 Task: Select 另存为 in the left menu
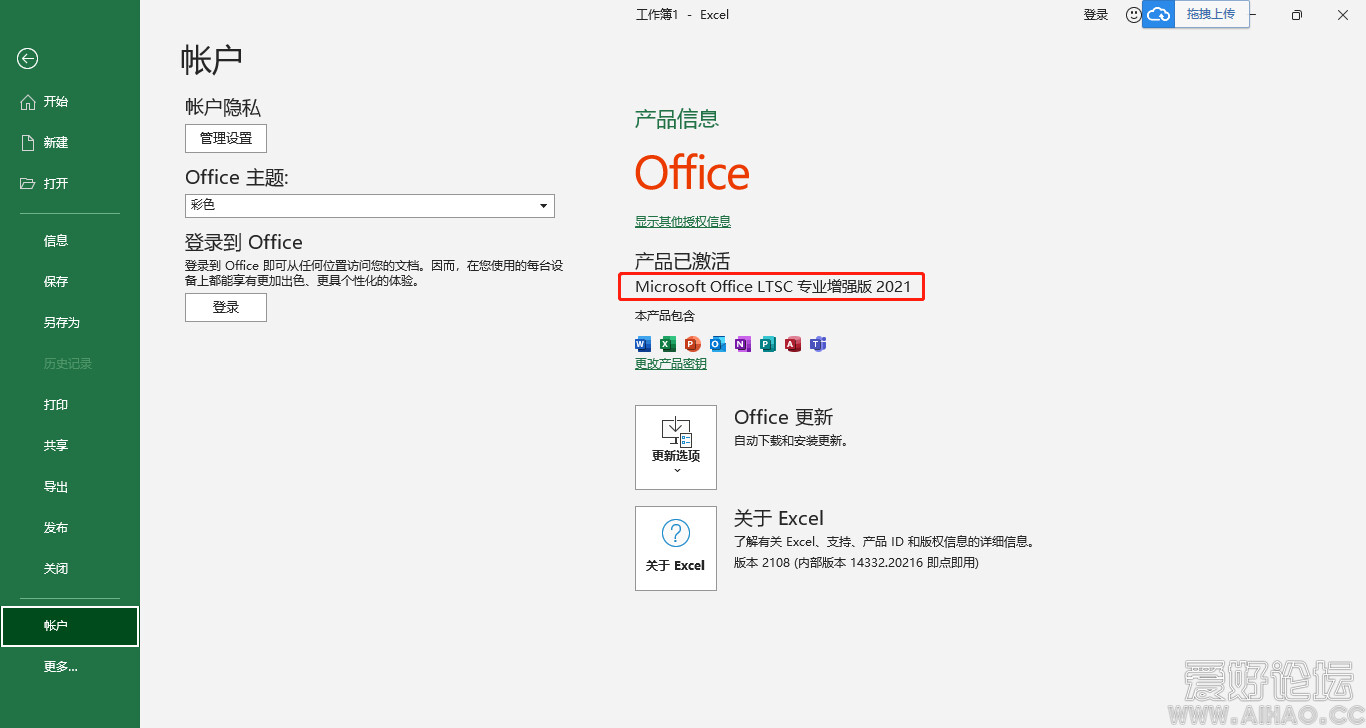(x=61, y=323)
